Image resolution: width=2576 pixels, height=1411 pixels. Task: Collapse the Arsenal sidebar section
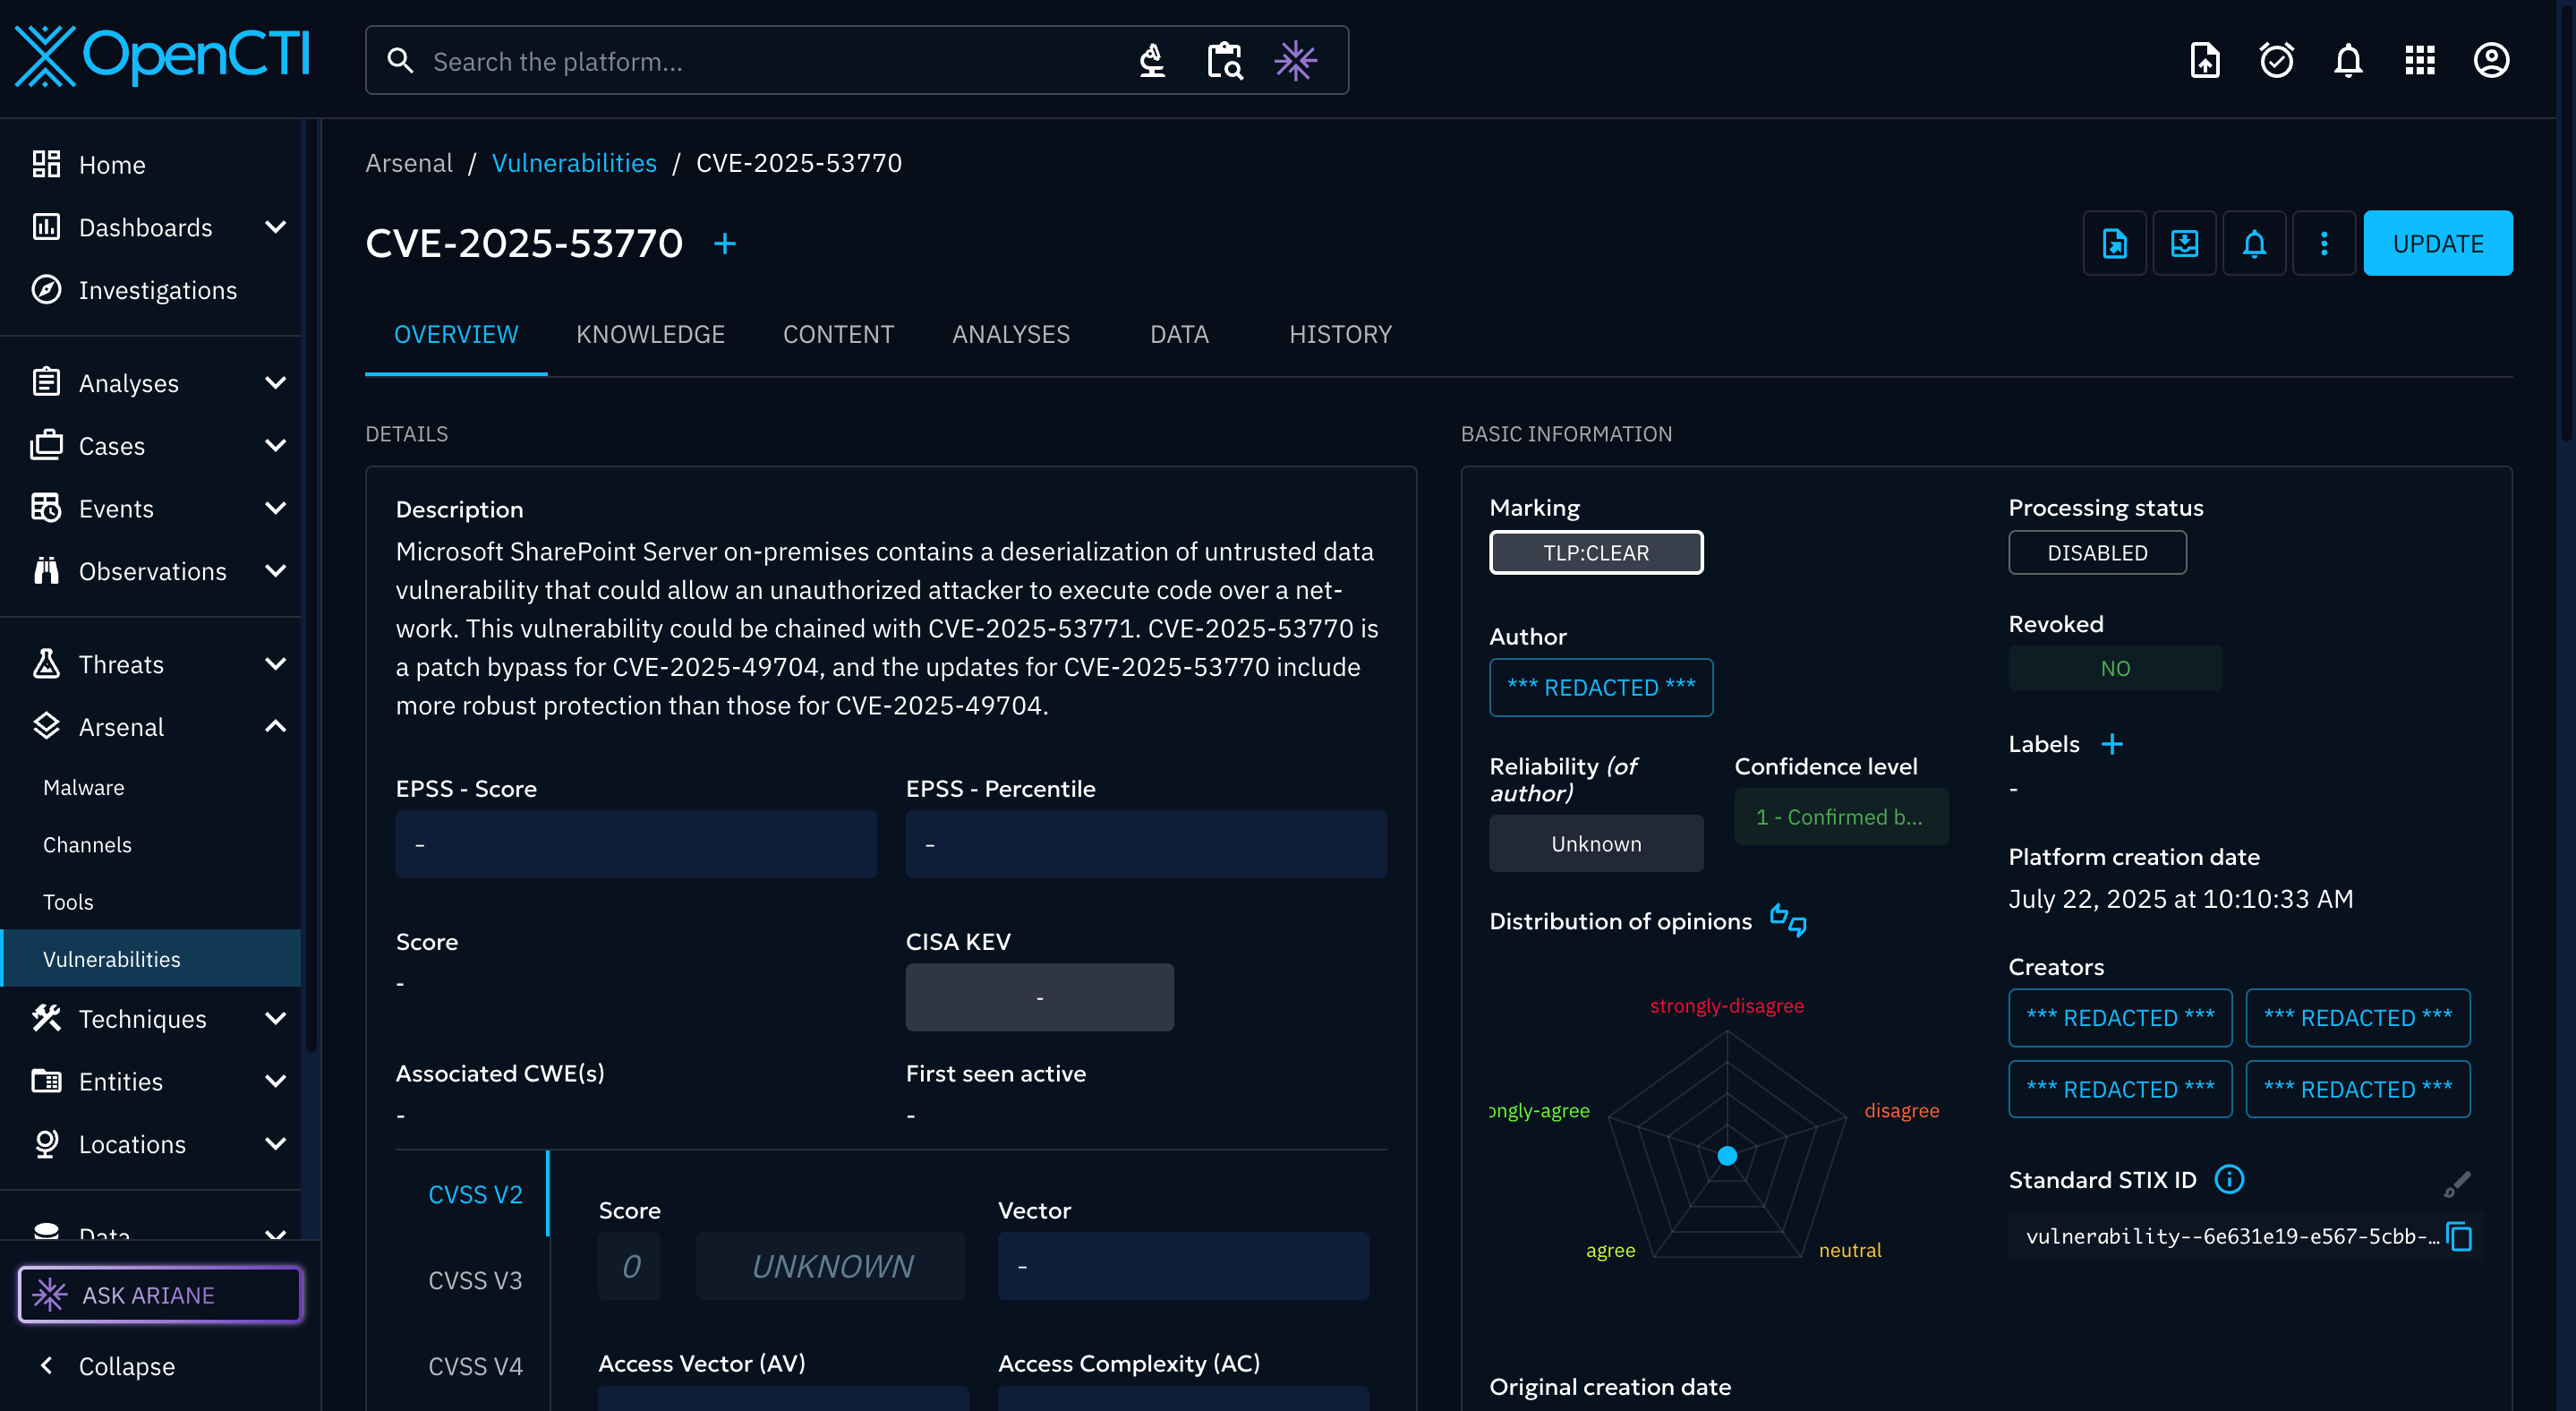(x=275, y=727)
